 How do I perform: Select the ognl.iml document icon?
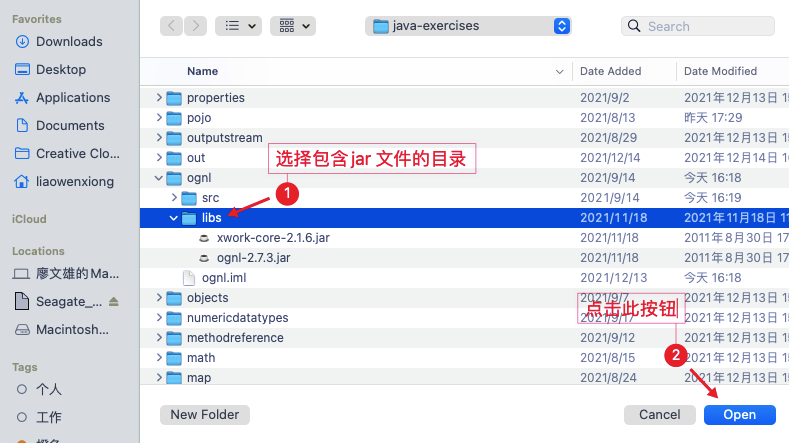coord(189,278)
